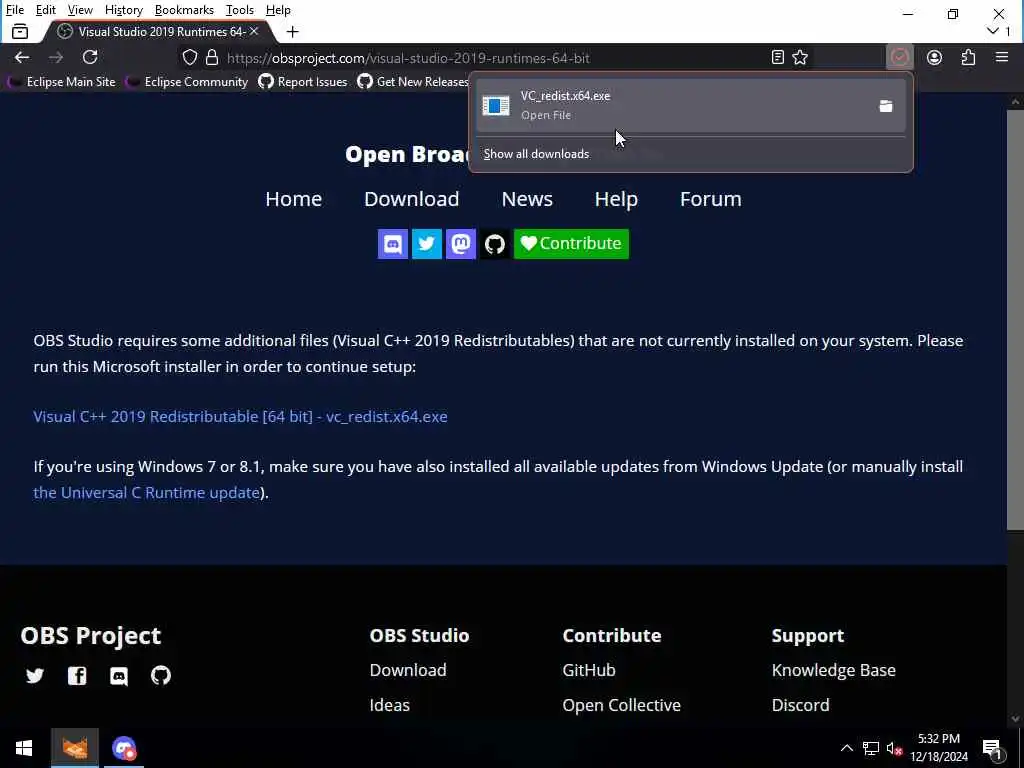Screen dimensions: 1024x768
Task: Open the Knowledge Base footer link
Action: pos(833,670)
